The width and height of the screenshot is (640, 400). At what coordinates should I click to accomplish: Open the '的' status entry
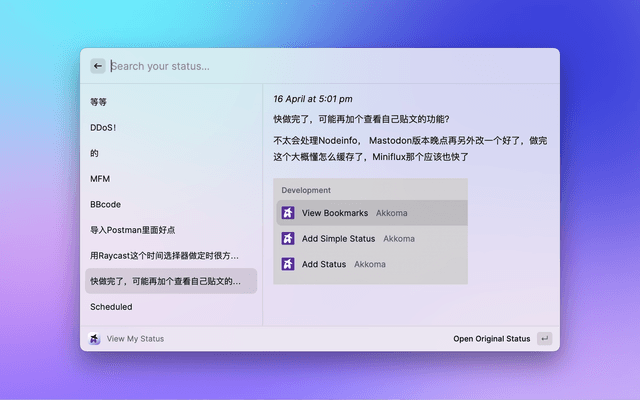tap(94, 153)
